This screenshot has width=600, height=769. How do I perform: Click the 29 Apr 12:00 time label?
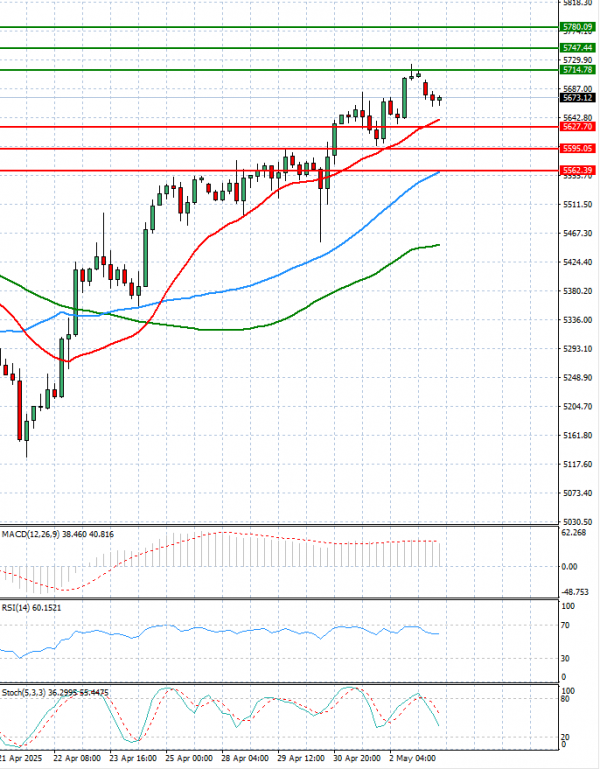(301, 758)
